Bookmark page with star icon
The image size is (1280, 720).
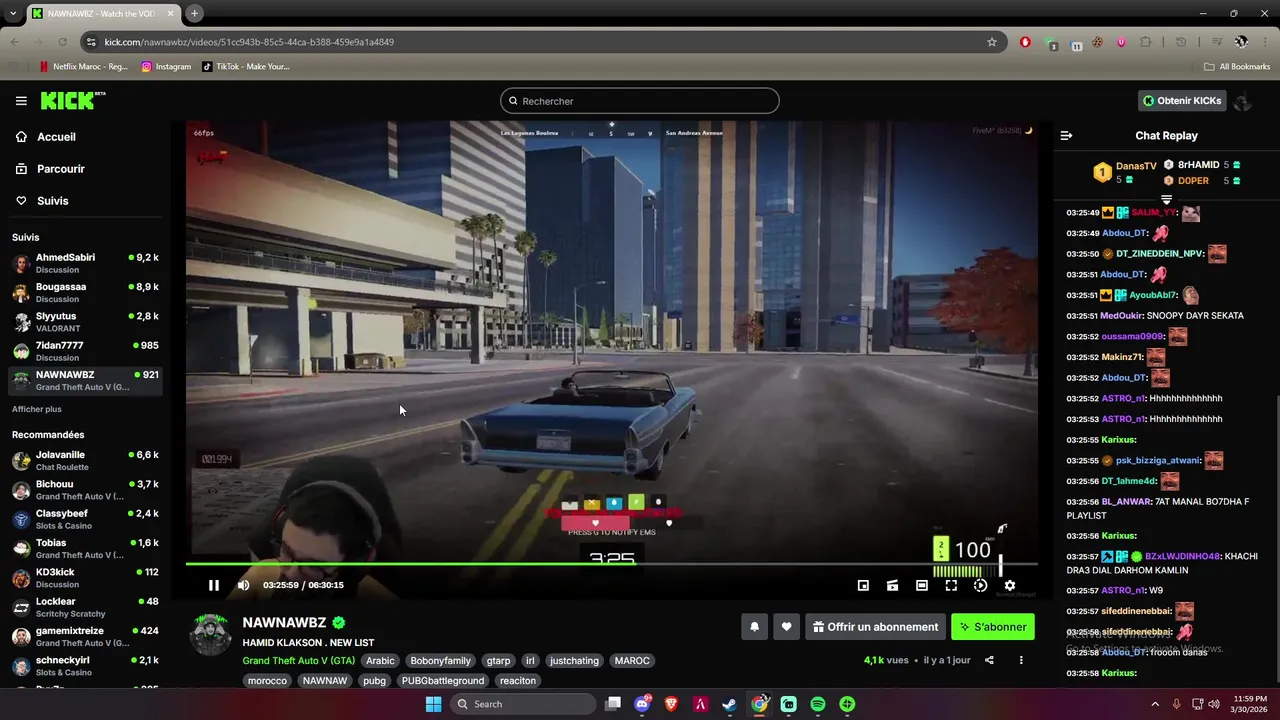[x=992, y=42]
